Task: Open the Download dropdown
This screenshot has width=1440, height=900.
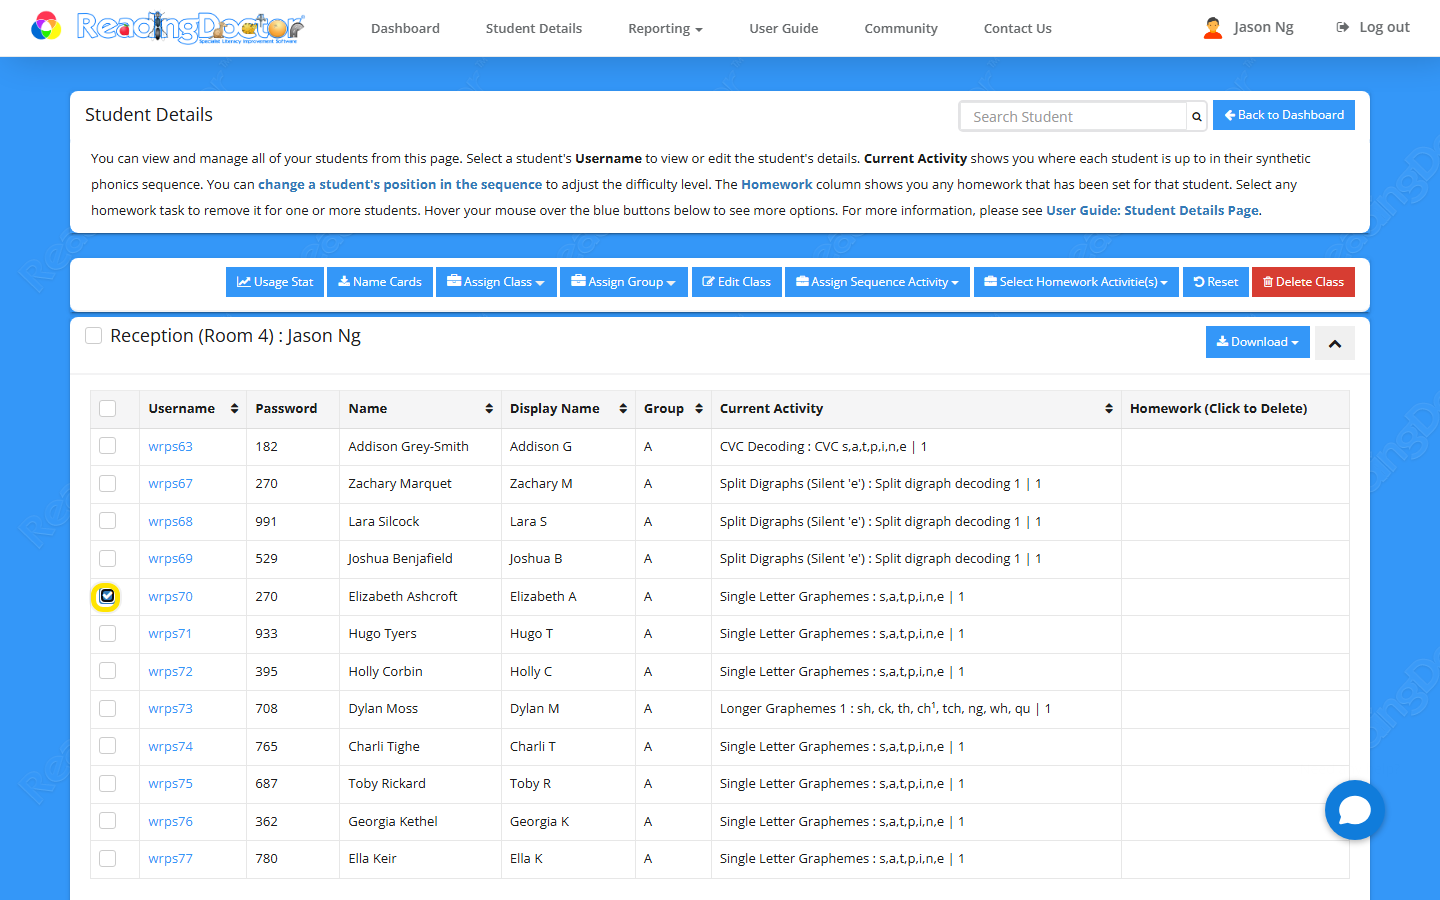Action: click(x=1257, y=342)
